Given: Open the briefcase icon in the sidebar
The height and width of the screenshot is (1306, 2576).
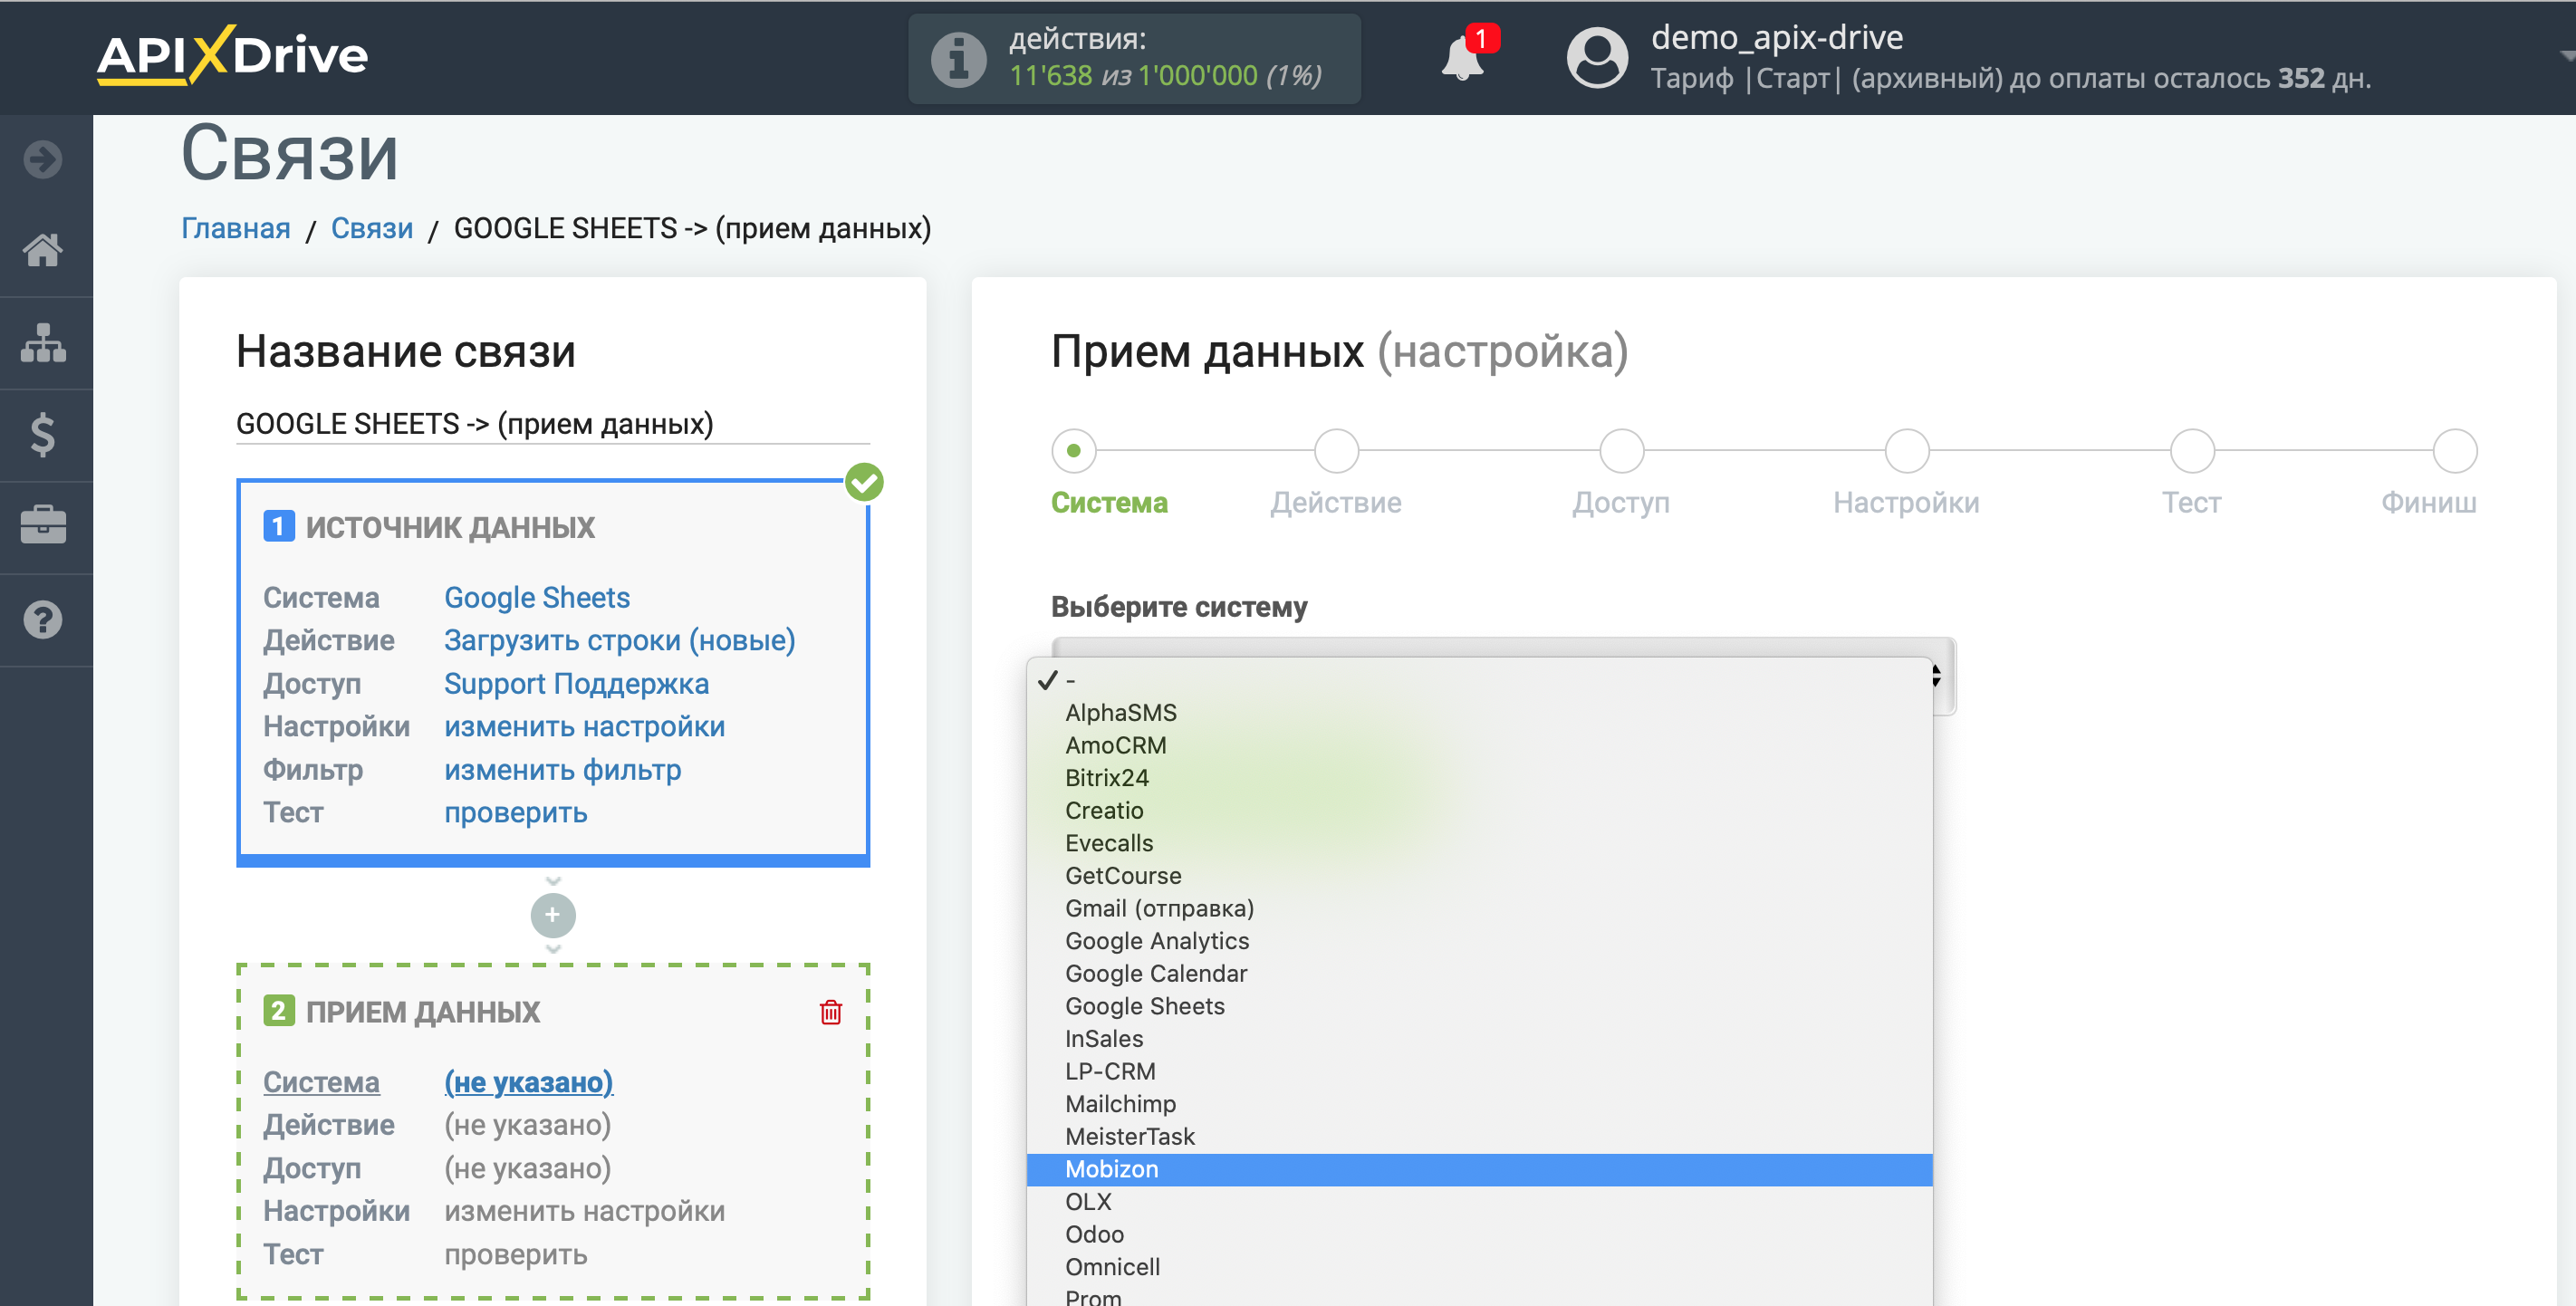Looking at the screenshot, I should click(43, 526).
